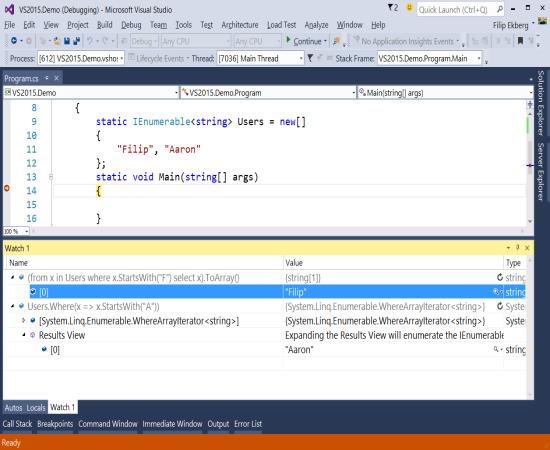
Task: Click the yellow feedback smiley icon
Action: click(409, 7)
